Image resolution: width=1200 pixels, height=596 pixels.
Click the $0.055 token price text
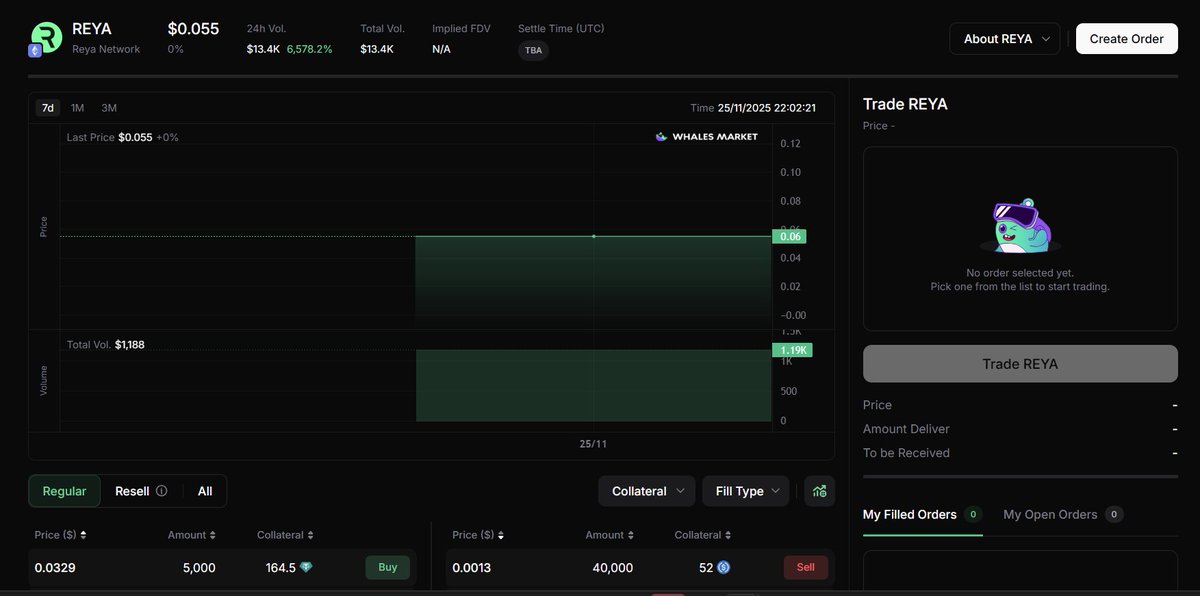[x=193, y=29]
